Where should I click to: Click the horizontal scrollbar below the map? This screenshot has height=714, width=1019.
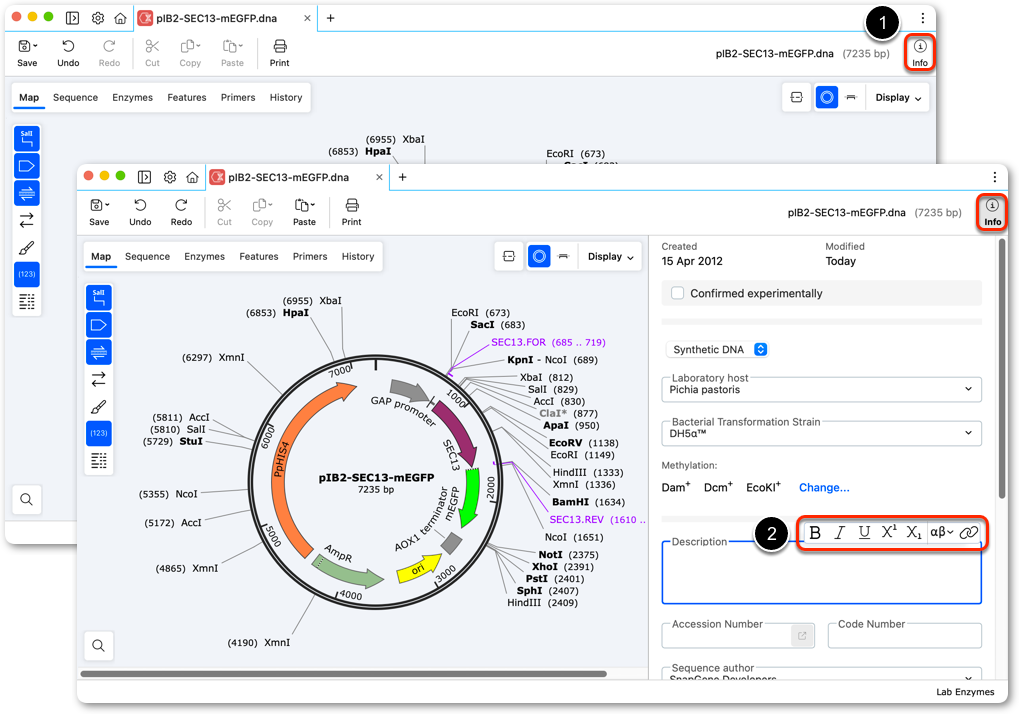tap(343, 674)
